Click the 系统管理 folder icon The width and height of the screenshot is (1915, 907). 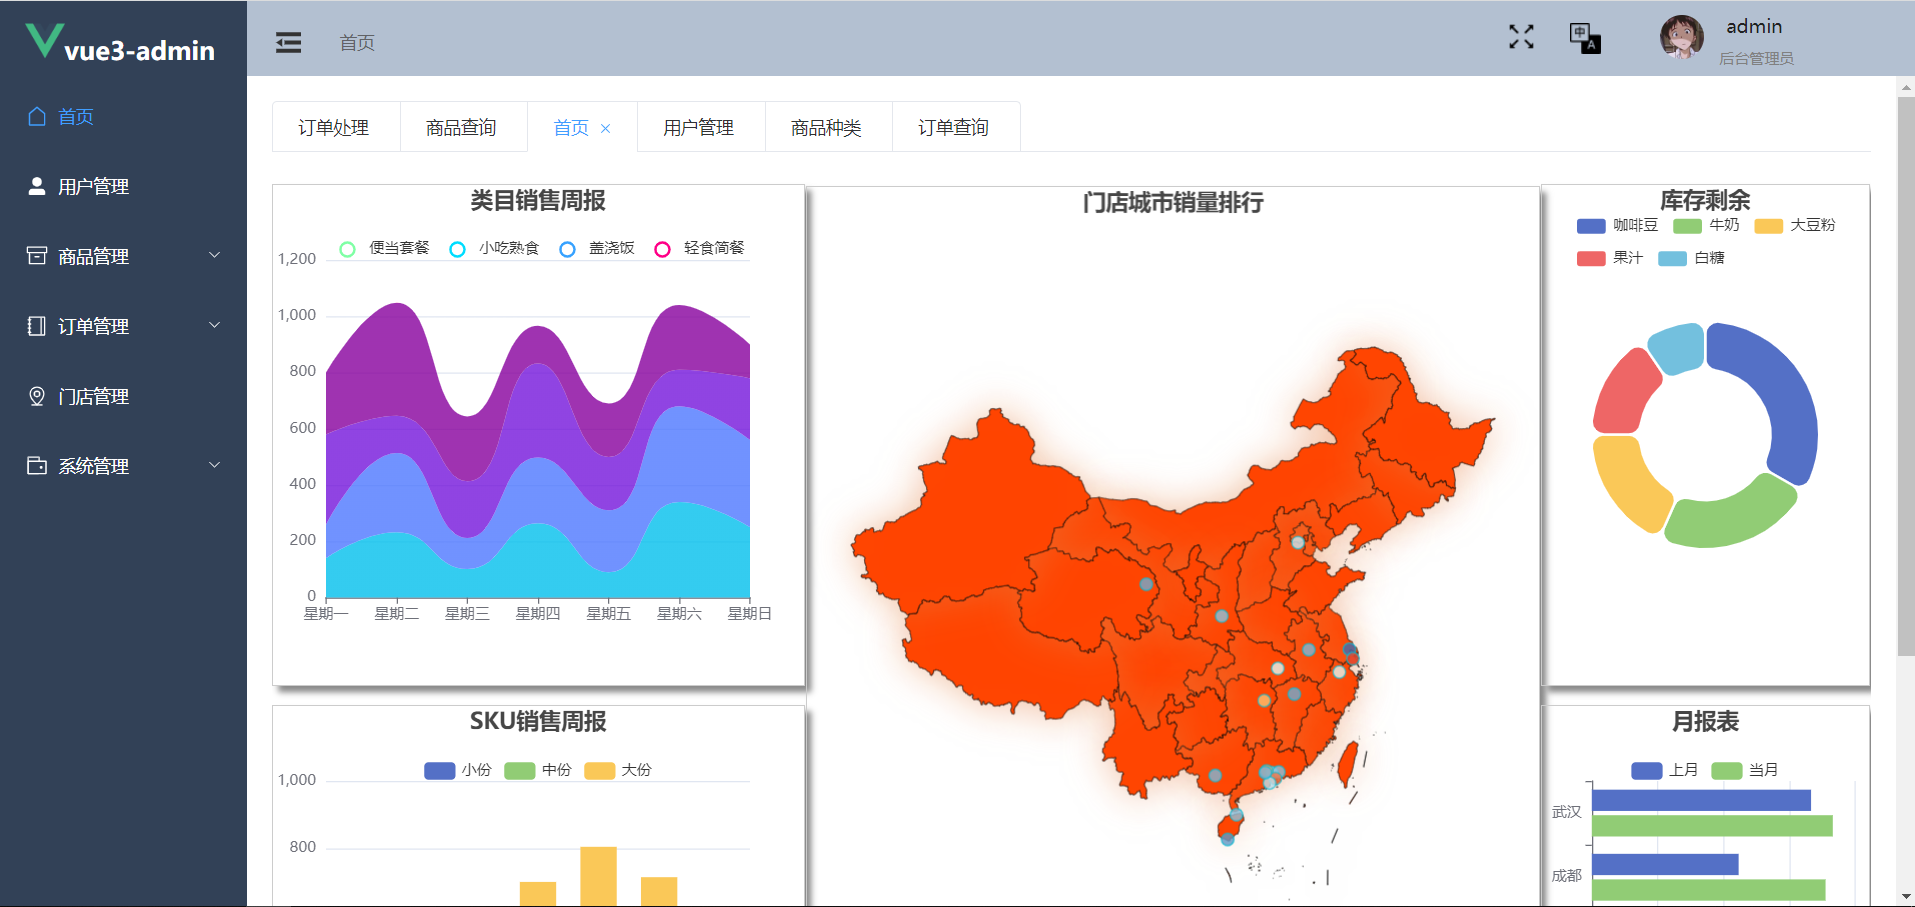coord(37,466)
